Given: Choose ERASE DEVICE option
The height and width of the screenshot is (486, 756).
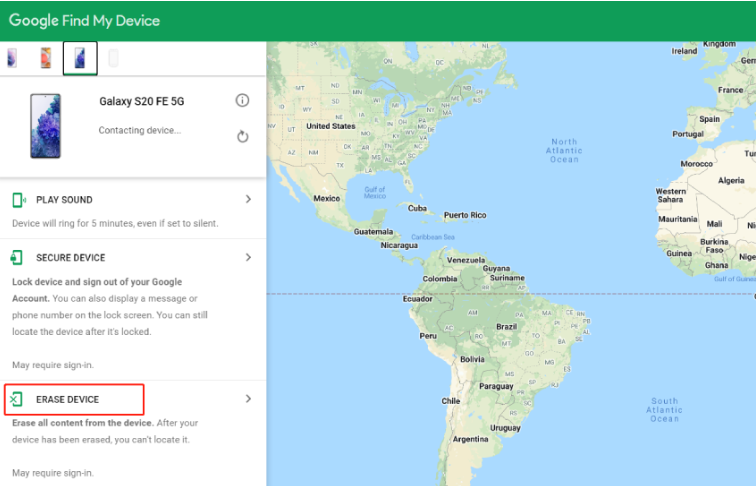Looking at the screenshot, I should pos(68,399).
